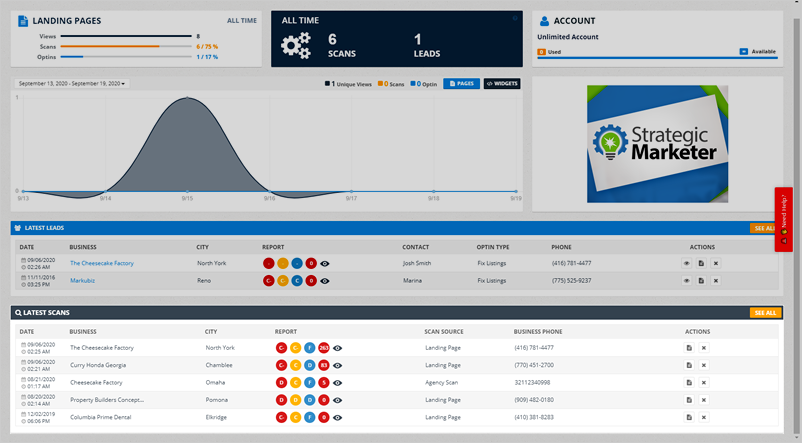This screenshot has height=443, width=802.
Task: Click the Scans orange progress bar
Action: pyautogui.click(x=110, y=46)
